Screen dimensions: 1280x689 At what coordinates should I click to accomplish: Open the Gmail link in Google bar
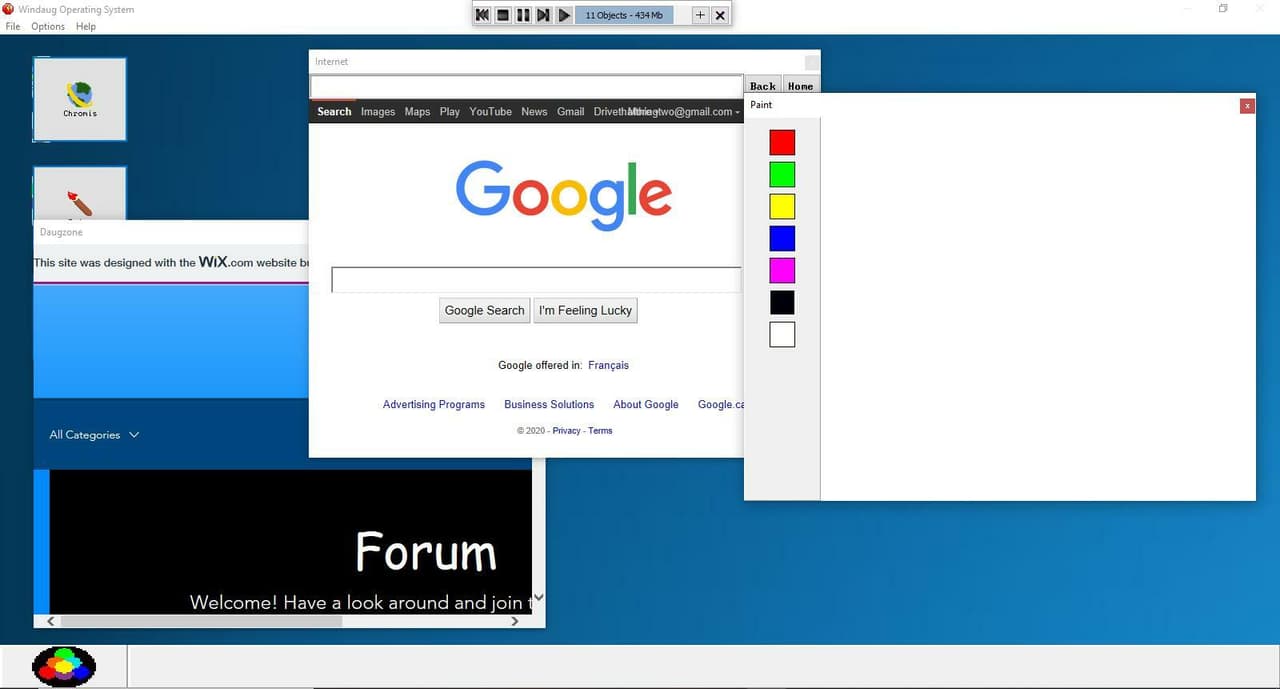pos(571,112)
